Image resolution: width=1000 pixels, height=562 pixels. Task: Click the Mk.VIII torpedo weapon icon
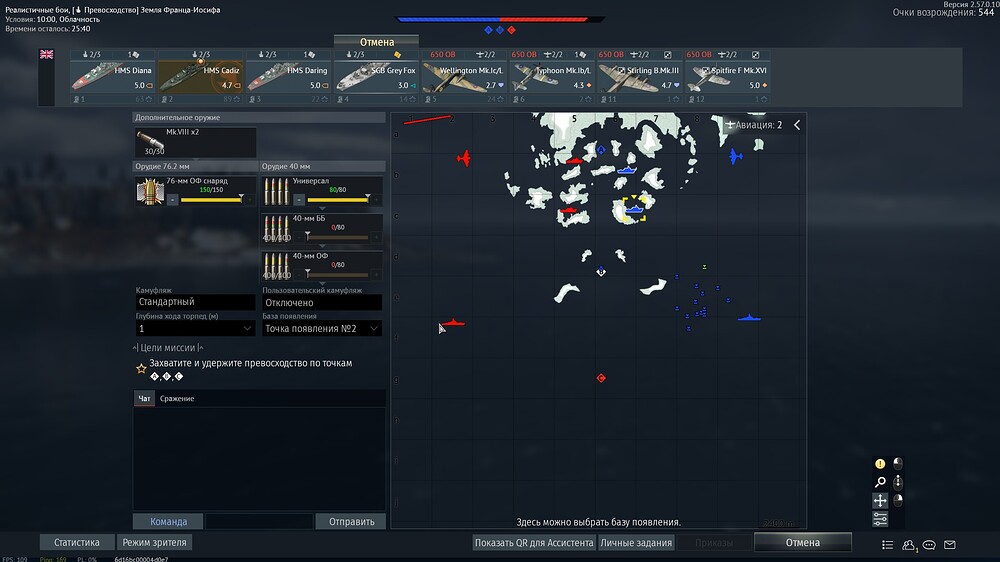point(151,142)
